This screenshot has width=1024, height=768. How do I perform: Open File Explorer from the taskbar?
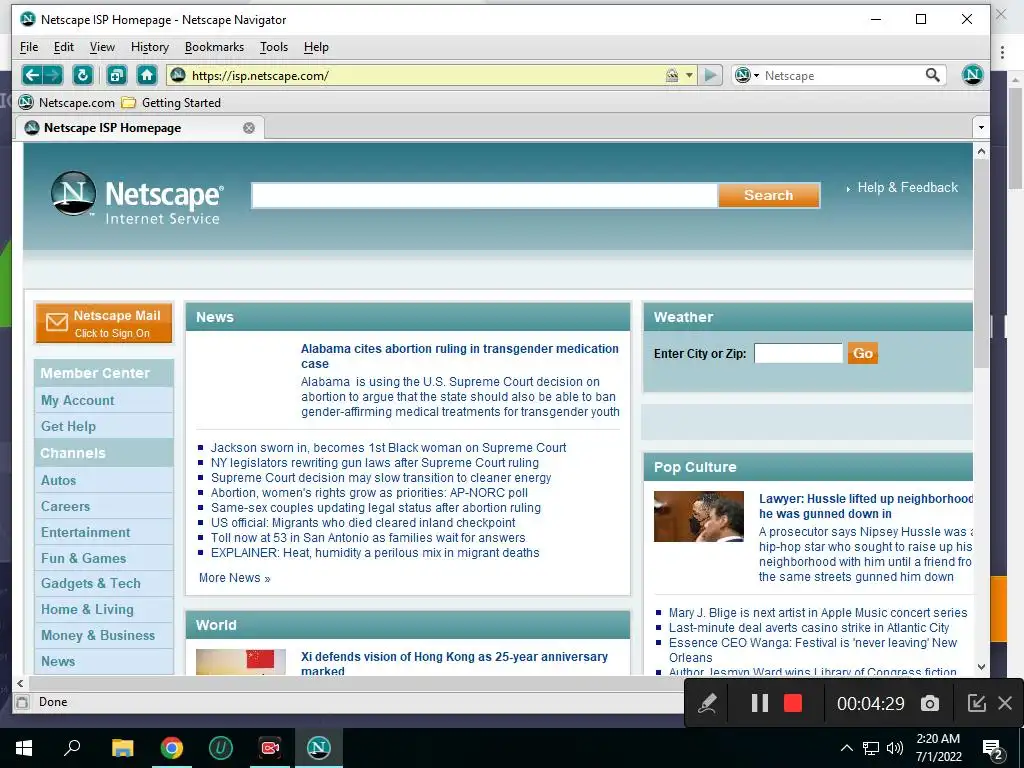pos(122,748)
